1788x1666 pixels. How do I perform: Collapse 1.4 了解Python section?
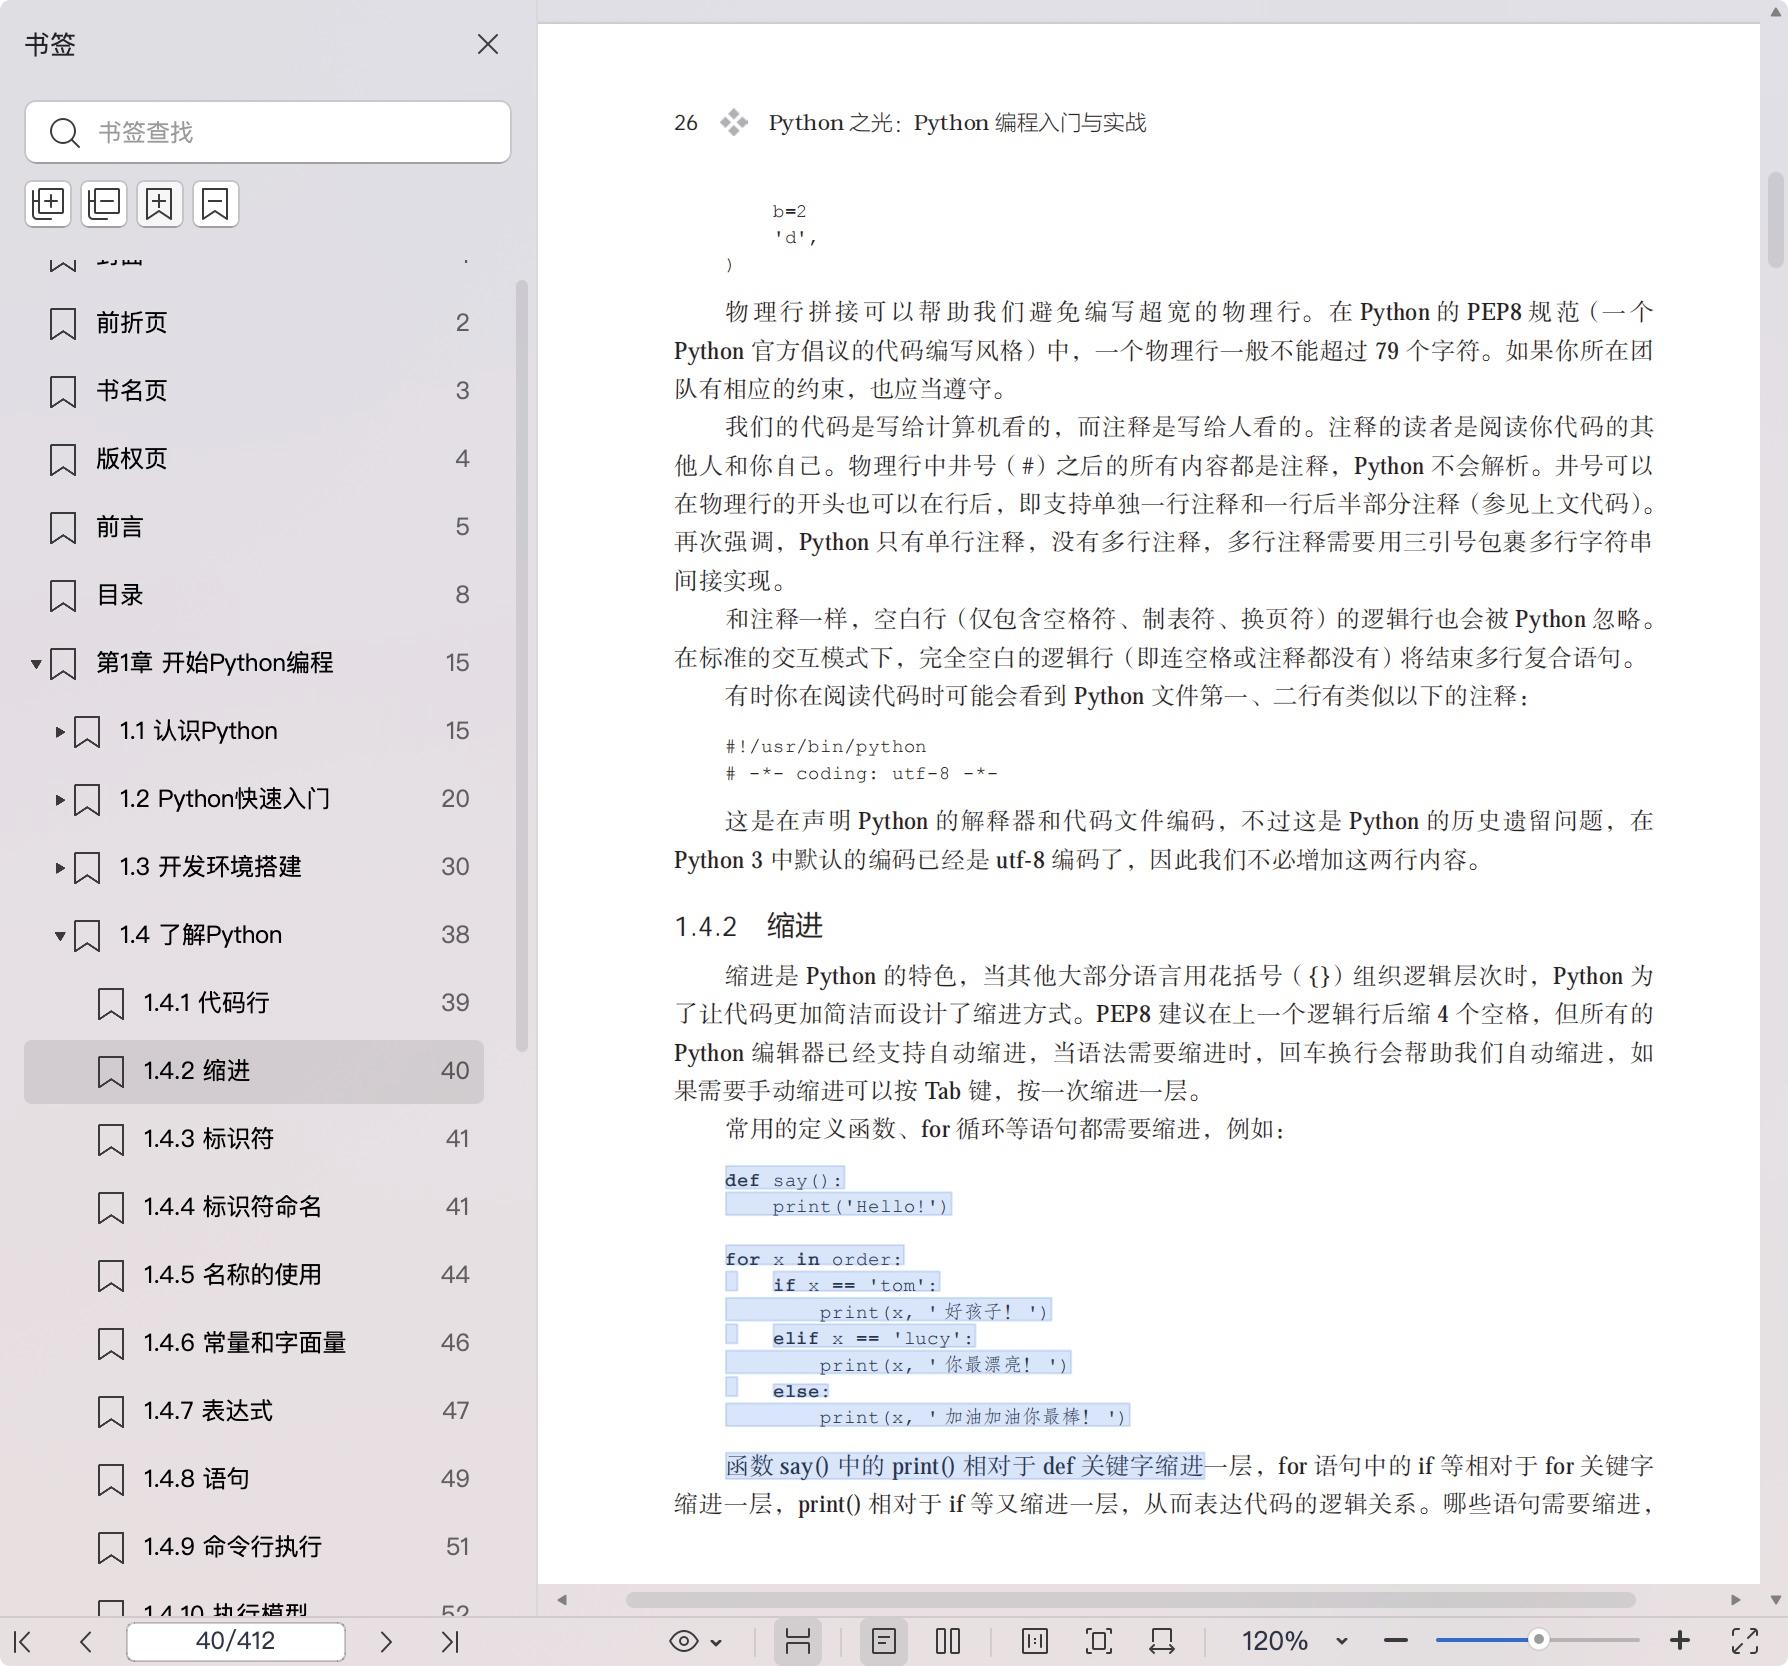point(60,935)
